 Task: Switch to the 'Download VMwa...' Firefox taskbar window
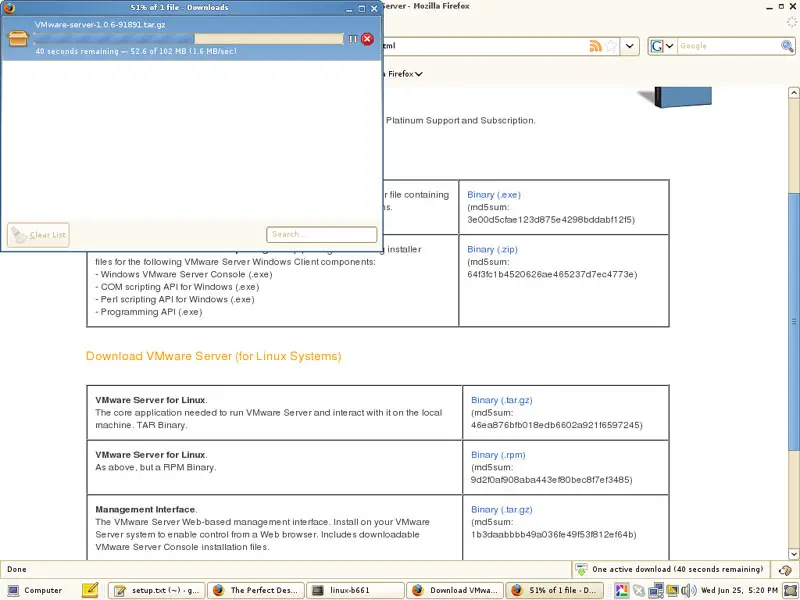click(x=455, y=590)
